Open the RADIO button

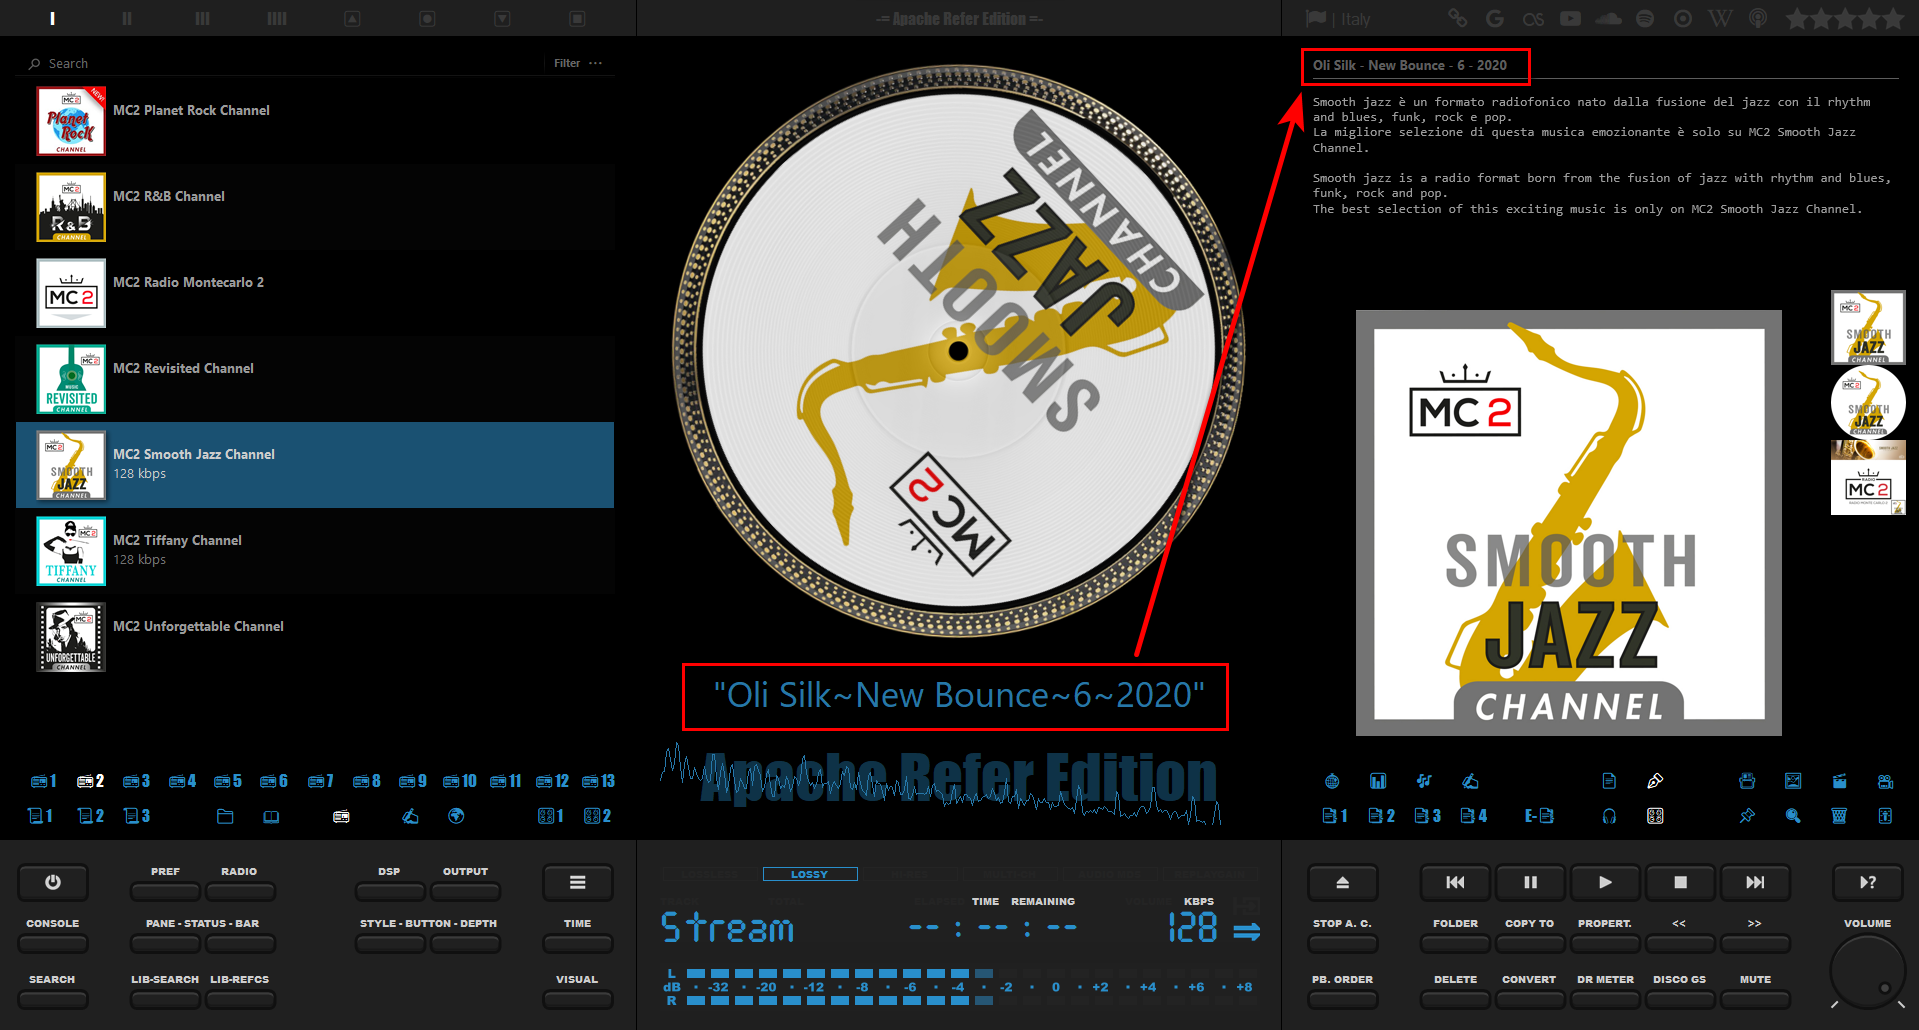240,891
